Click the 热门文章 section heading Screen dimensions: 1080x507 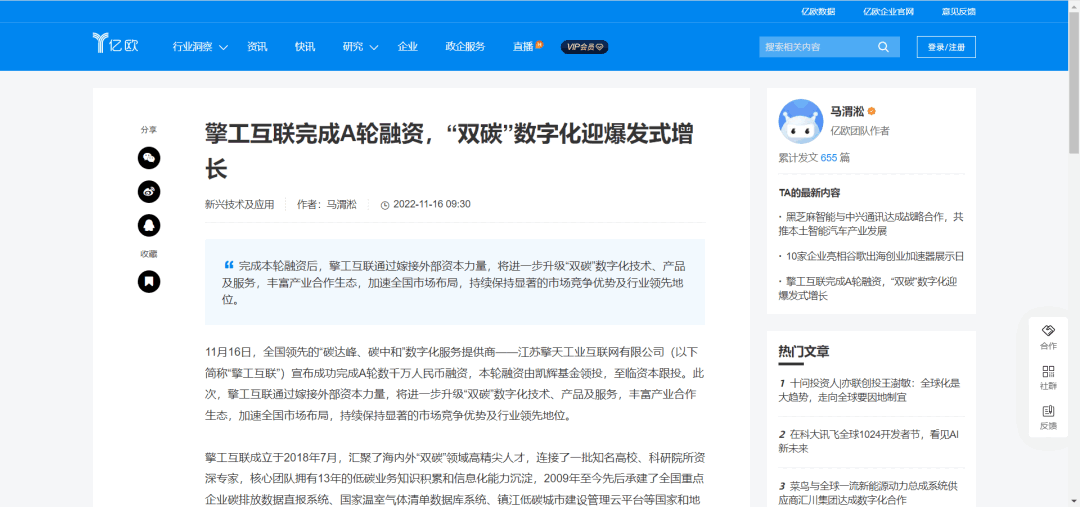[803, 351]
